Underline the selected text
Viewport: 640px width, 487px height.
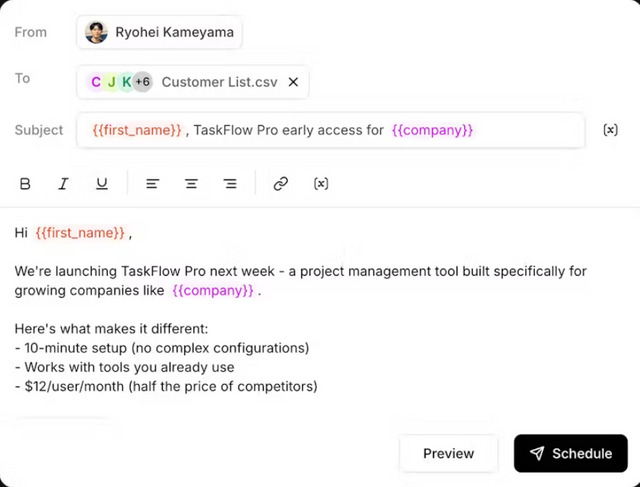102,184
